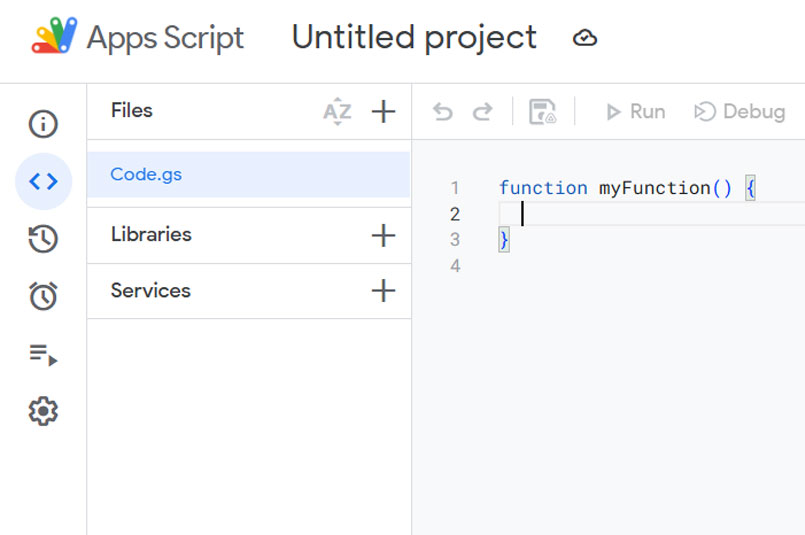Open the project history icon
This screenshot has width=805, height=535.
(x=43, y=239)
